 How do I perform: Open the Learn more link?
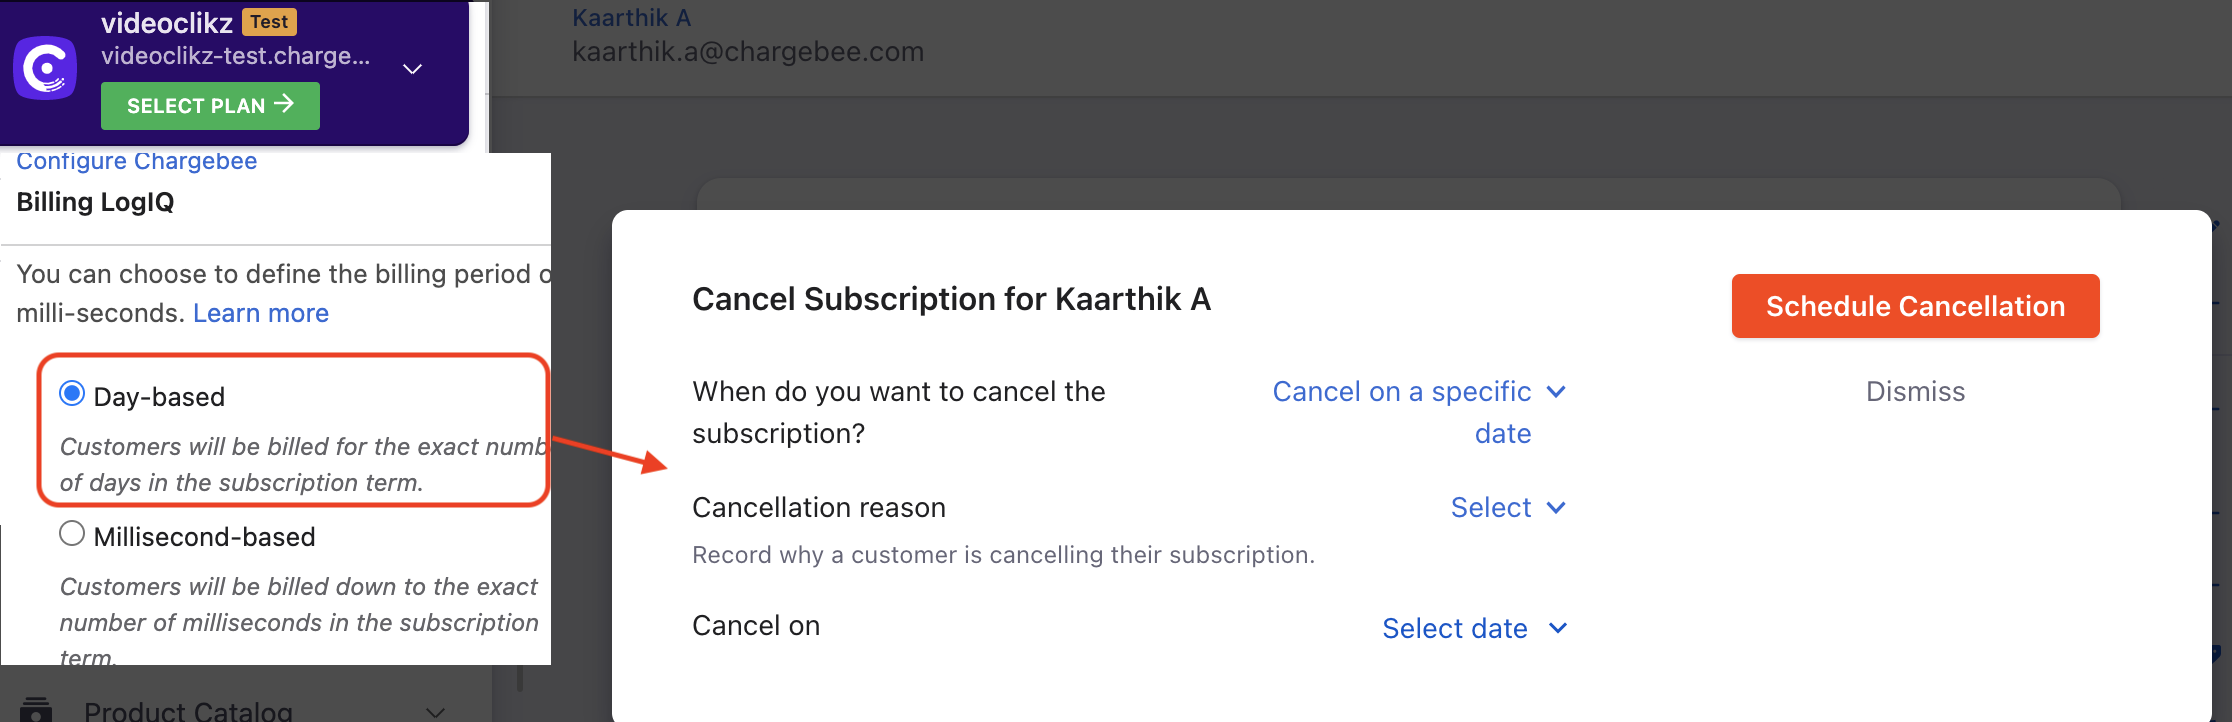click(x=260, y=313)
